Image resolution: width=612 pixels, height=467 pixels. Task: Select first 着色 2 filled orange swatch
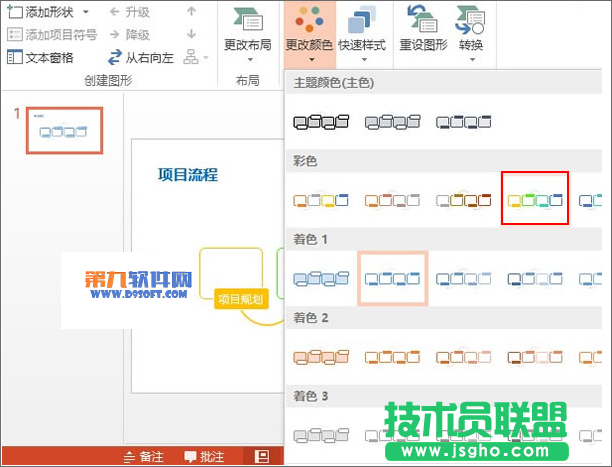tap(321, 357)
